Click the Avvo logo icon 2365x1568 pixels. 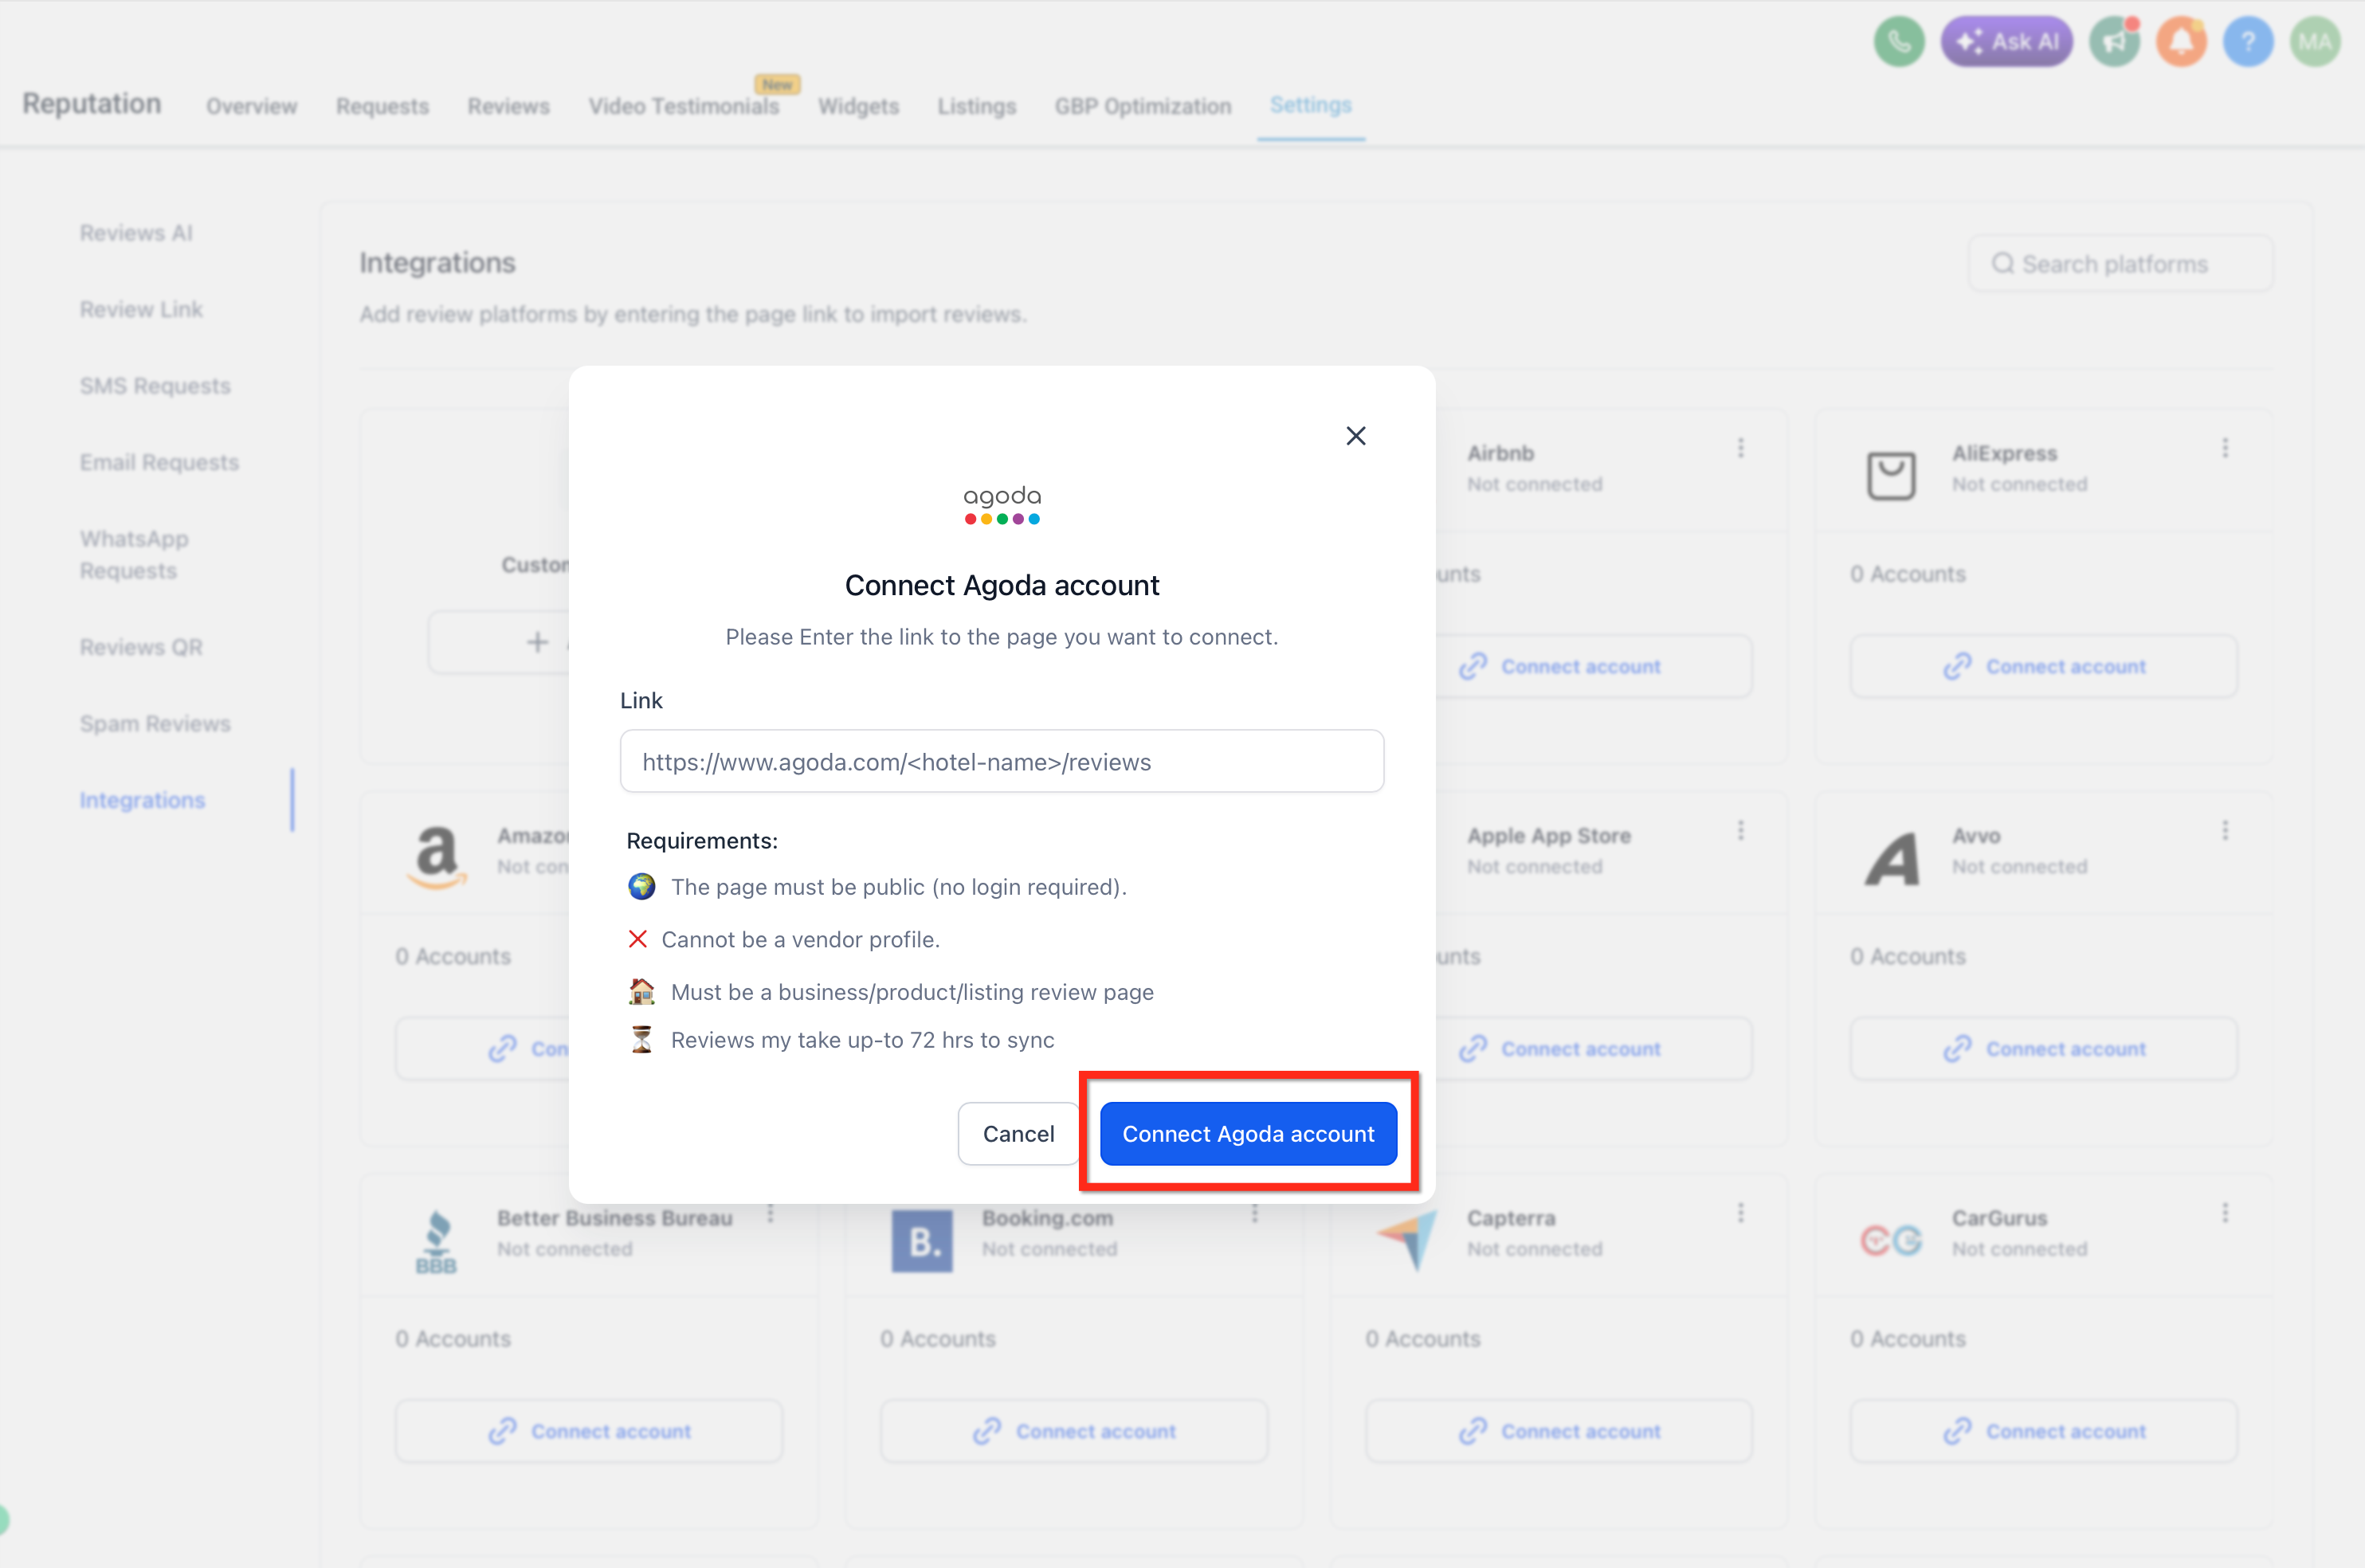pos(1892,858)
